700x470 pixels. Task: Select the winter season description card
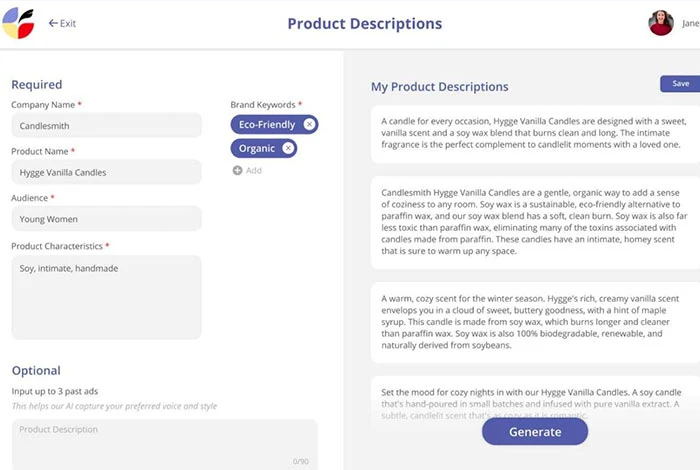coord(535,322)
